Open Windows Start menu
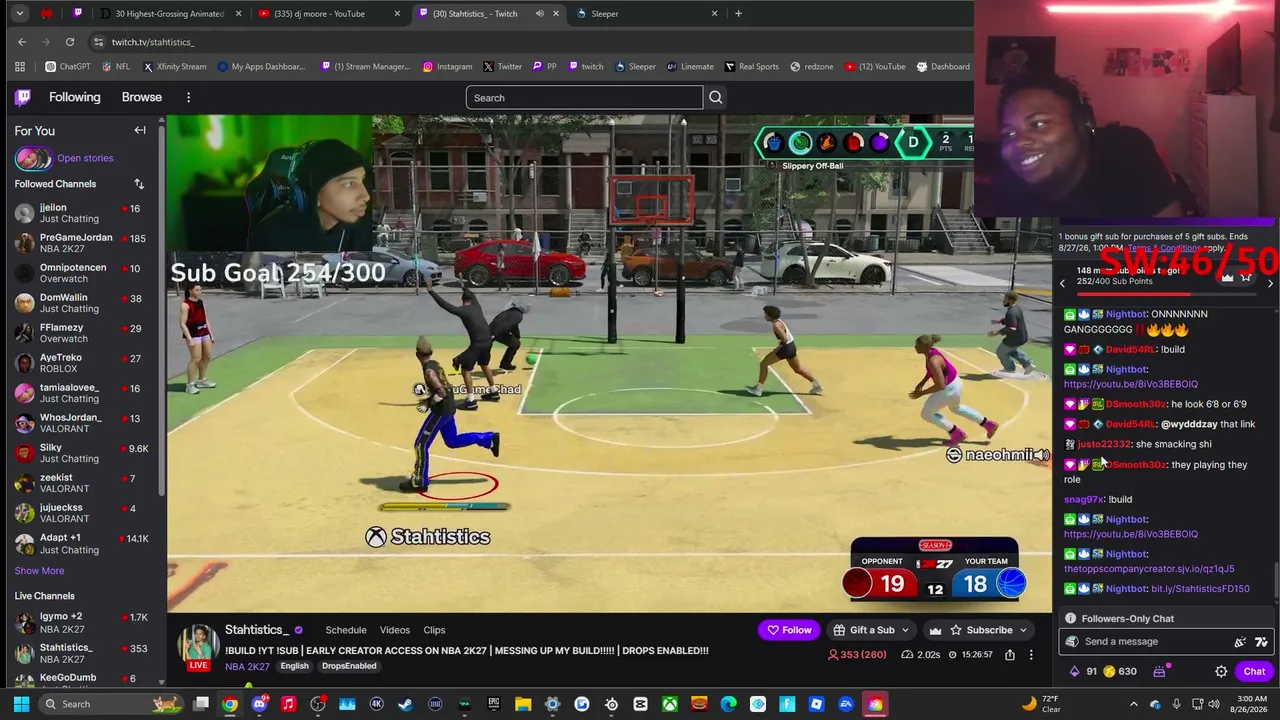Image resolution: width=1280 pixels, height=720 pixels. (x=21, y=704)
